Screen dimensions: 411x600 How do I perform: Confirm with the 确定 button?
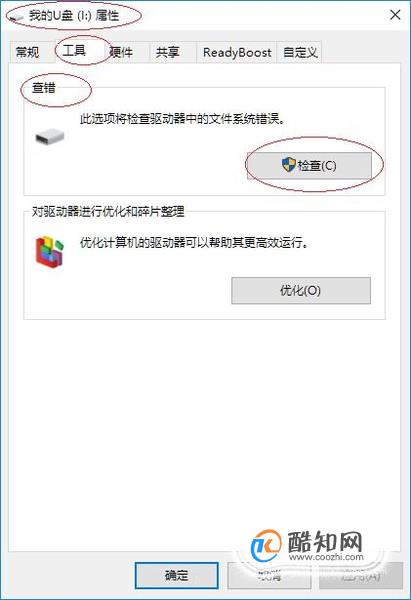point(176,575)
